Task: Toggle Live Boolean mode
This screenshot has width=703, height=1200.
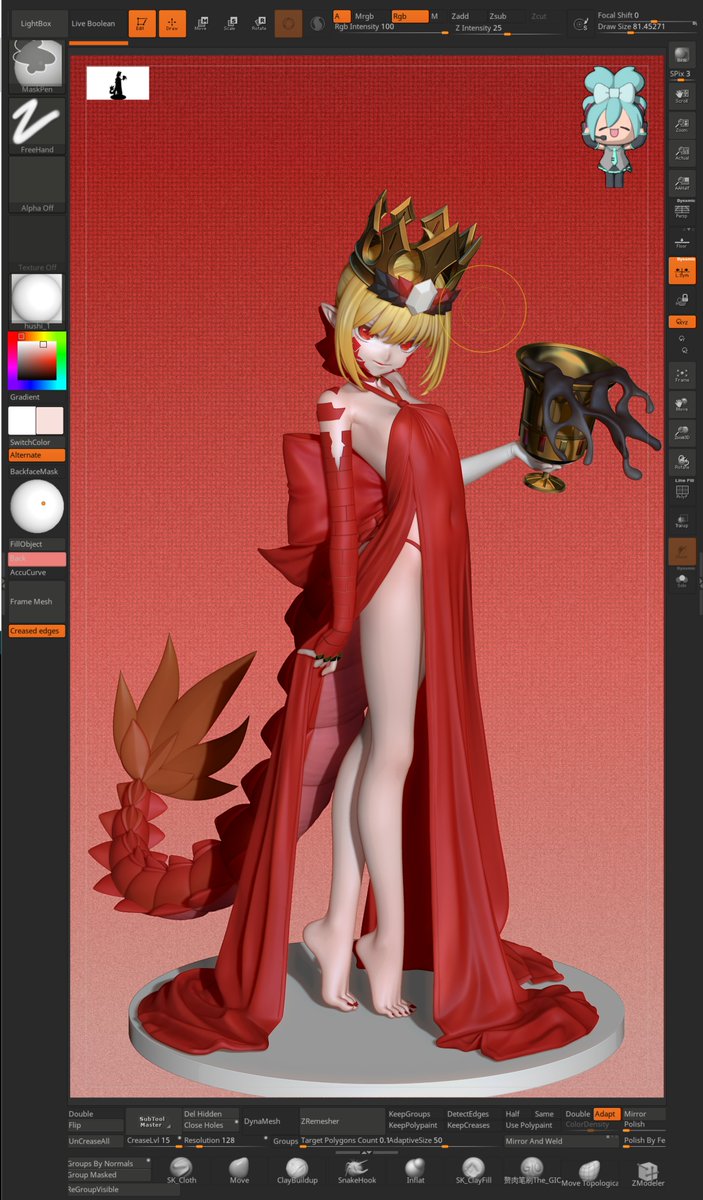Action: coord(93,23)
